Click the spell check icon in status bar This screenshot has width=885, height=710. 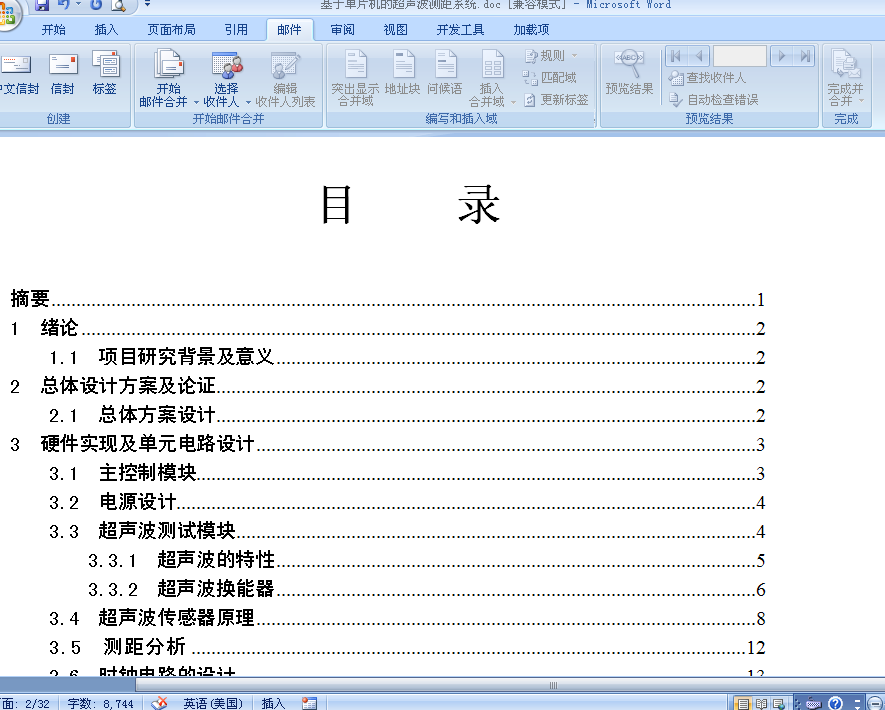160,703
